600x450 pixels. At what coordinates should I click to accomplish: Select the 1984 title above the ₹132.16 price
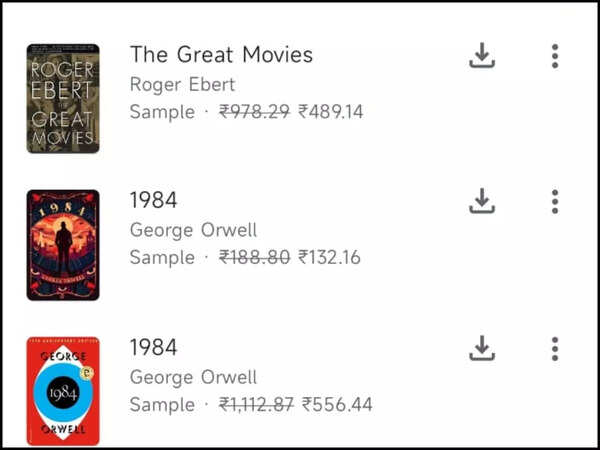click(x=153, y=201)
